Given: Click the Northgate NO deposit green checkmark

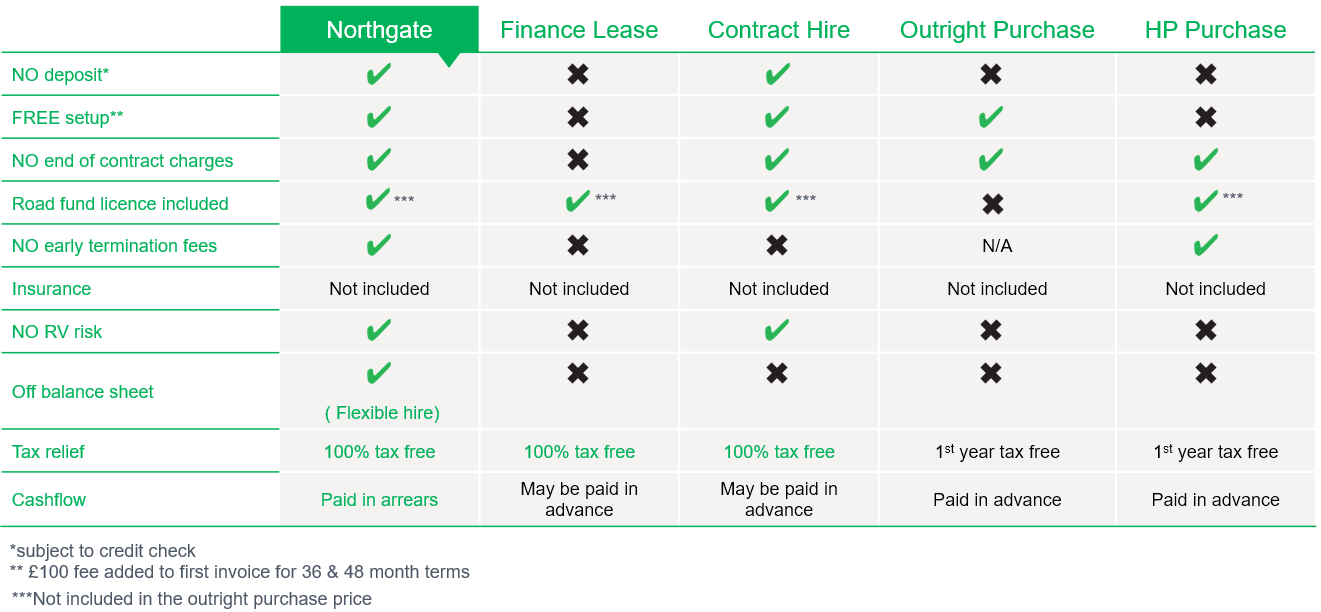Looking at the screenshot, I should 378,74.
